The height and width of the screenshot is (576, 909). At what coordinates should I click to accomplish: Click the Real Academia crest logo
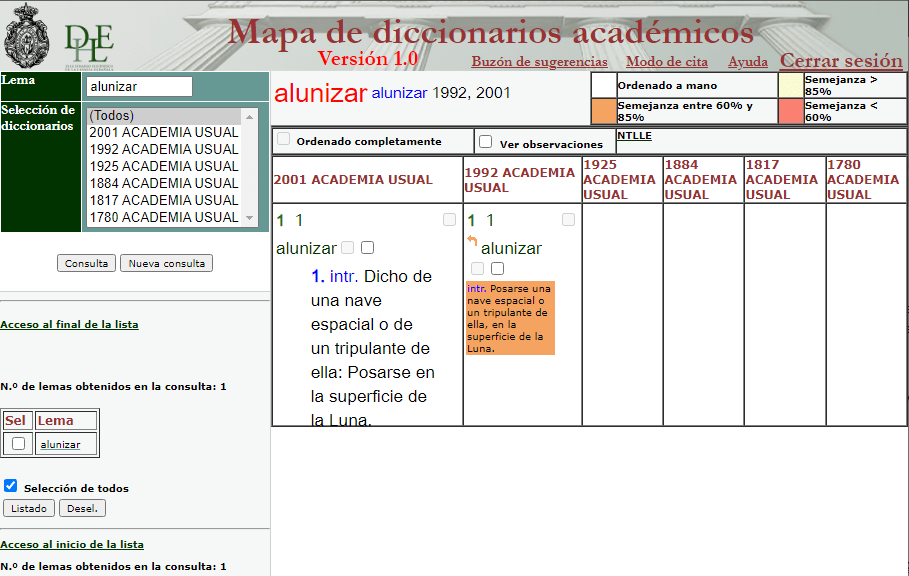coord(28,35)
